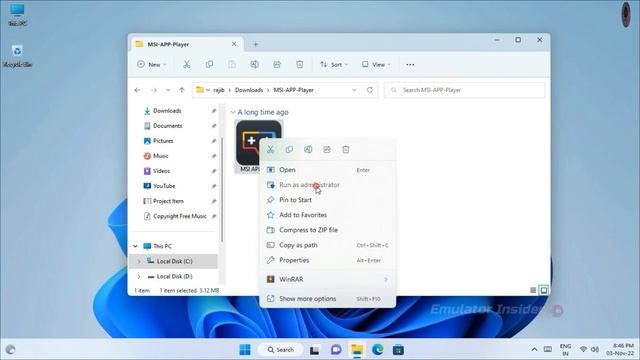640x360 pixels.
Task: Click the navigation pane scrollbar
Action: 222,190
